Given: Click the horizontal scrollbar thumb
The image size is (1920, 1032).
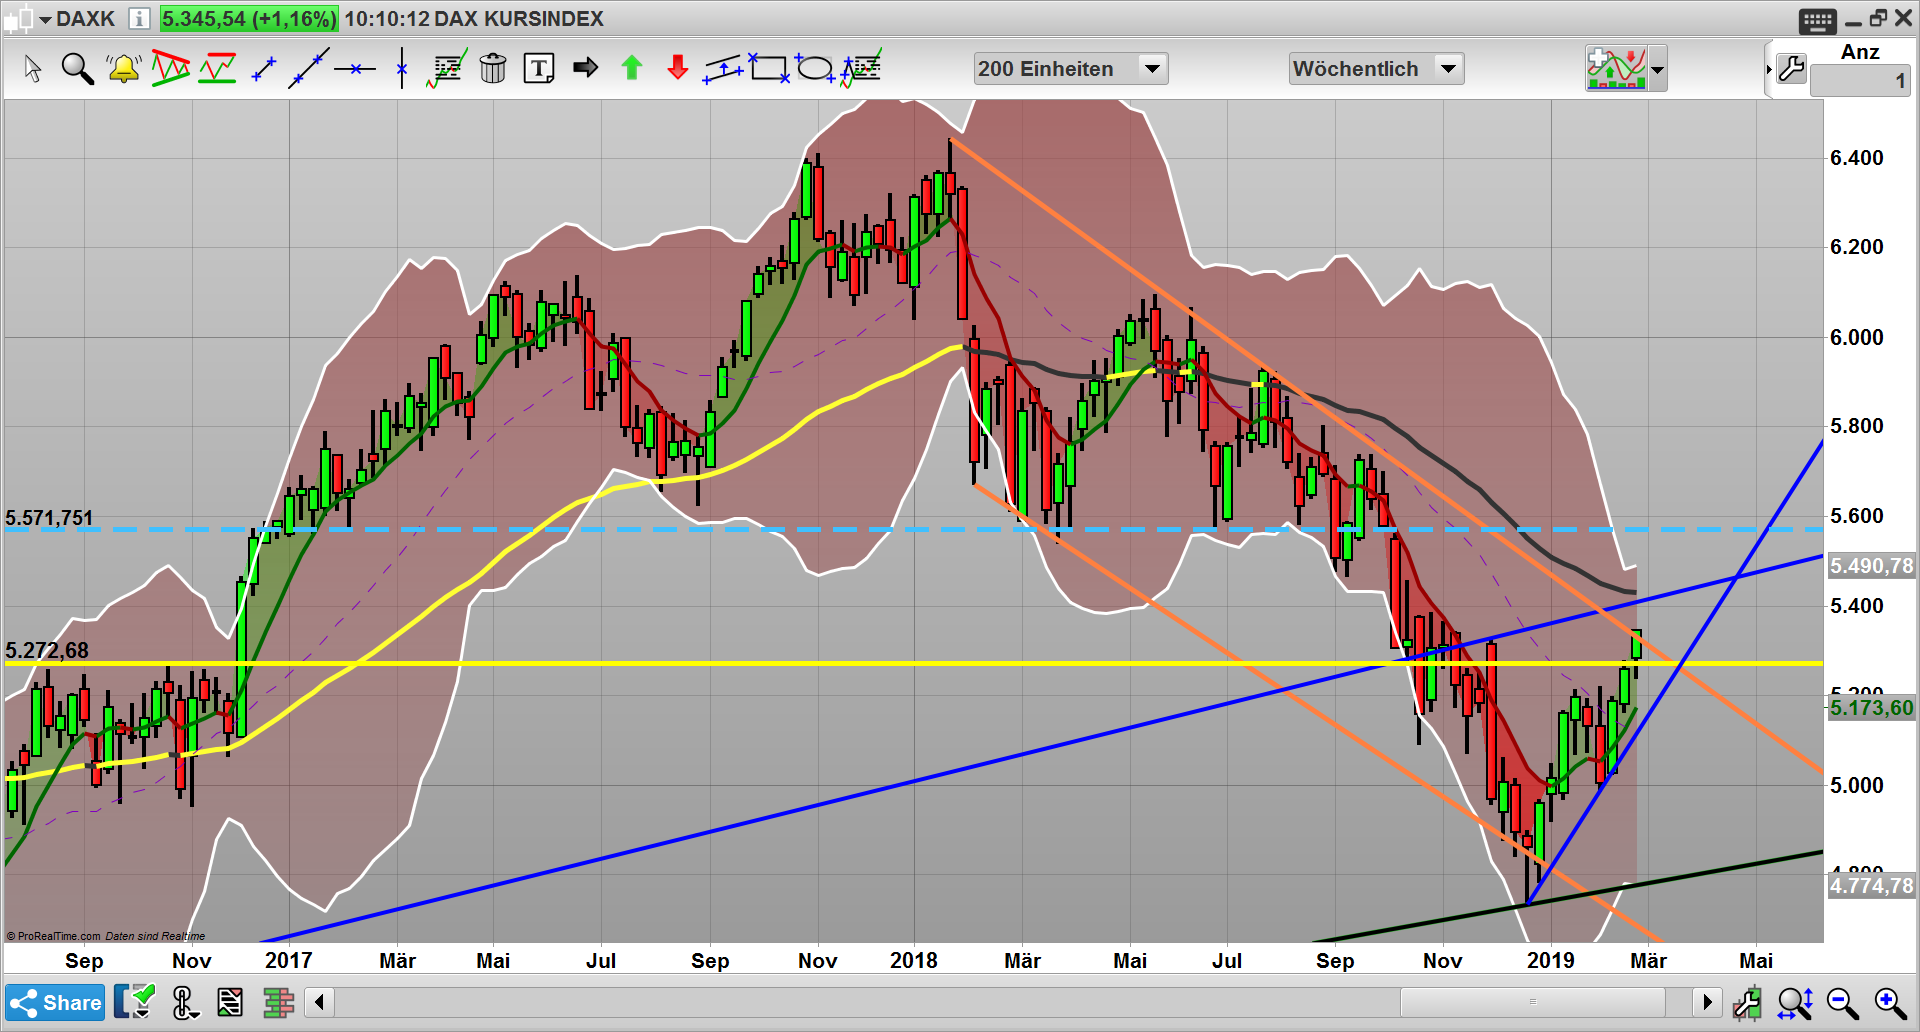Looking at the screenshot, I should coord(1532,1002).
